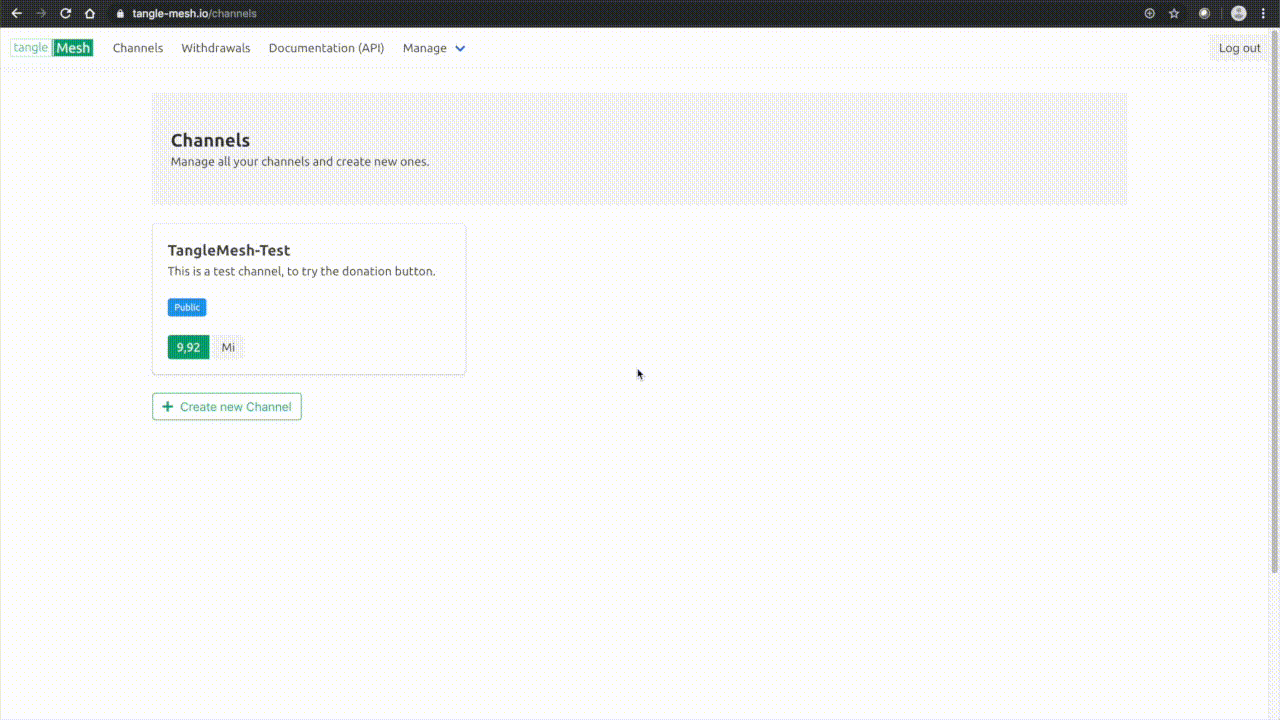Click the tangleMesh logo
The height and width of the screenshot is (720, 1280).
pos(52,48)
